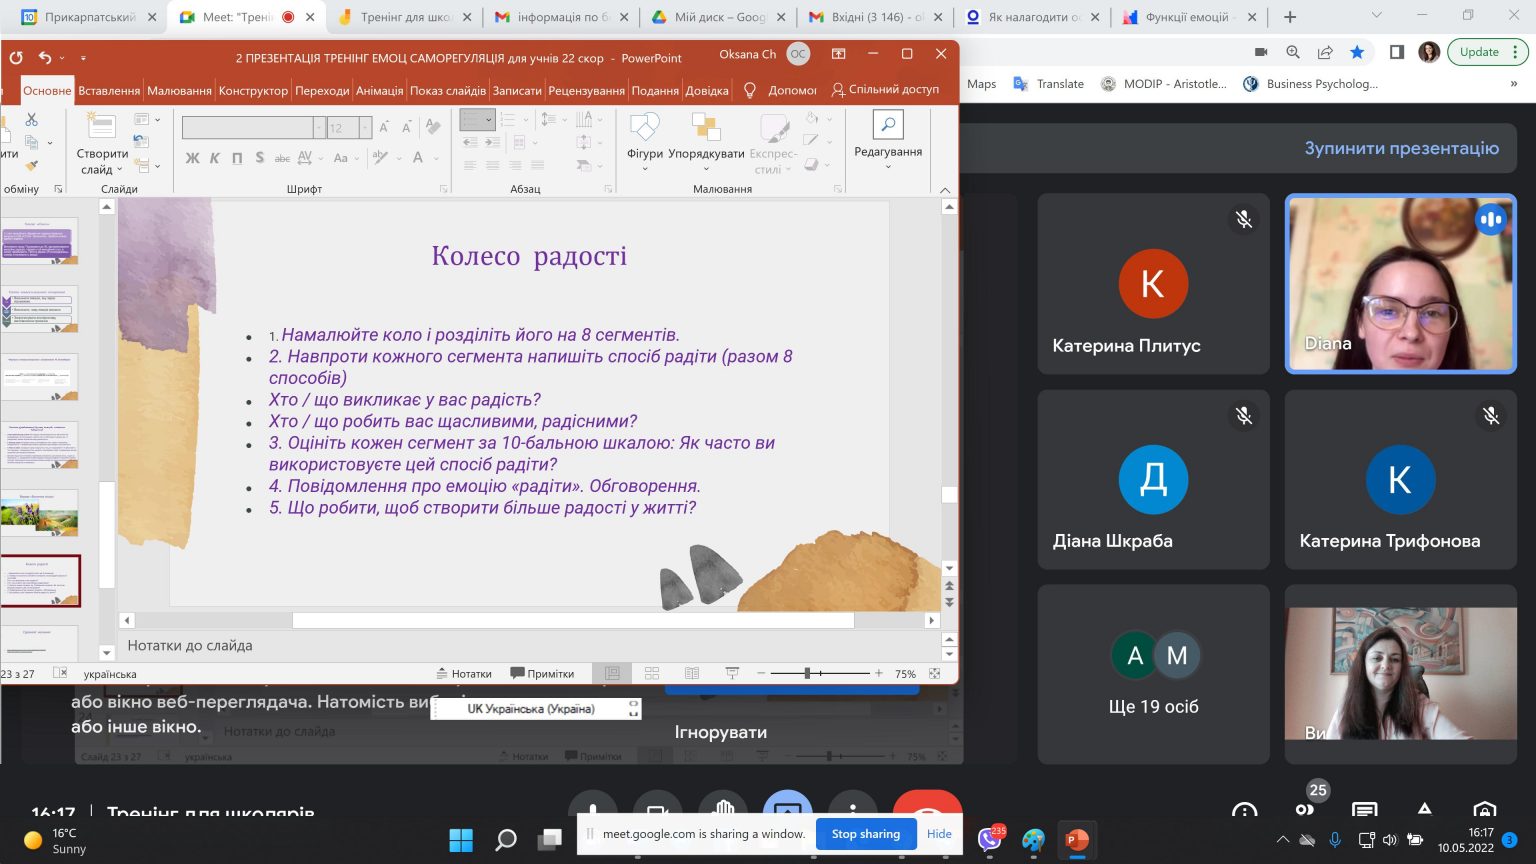This screenshot has width=1536, height=864.
Task: Toggle the Нотатки notes pane
Action: click(x=464, y=674)
